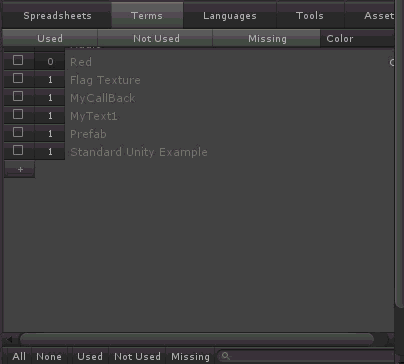
Task: Check the MyCallBack term checkbox
Action: (18, 96)
